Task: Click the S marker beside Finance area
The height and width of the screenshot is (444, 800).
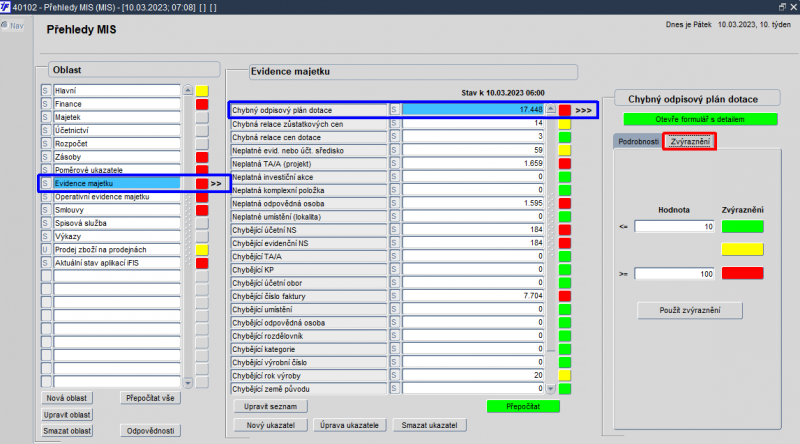Action: click(x=45, y=104)
